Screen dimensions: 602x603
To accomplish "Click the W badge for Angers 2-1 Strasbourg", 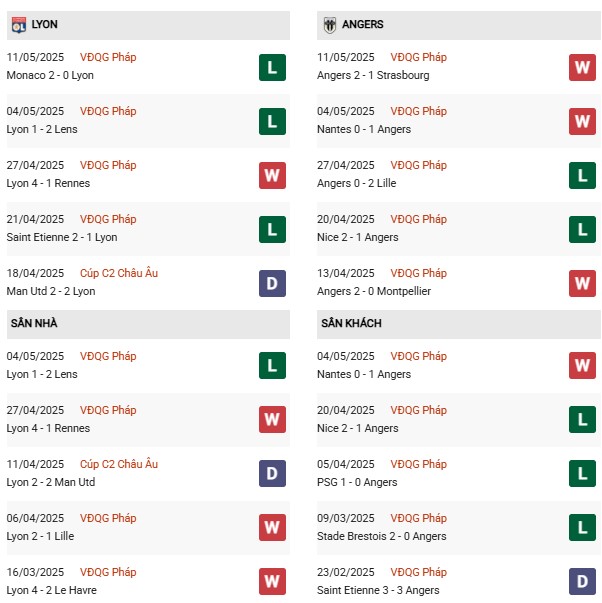I will [x=582, y=68].
